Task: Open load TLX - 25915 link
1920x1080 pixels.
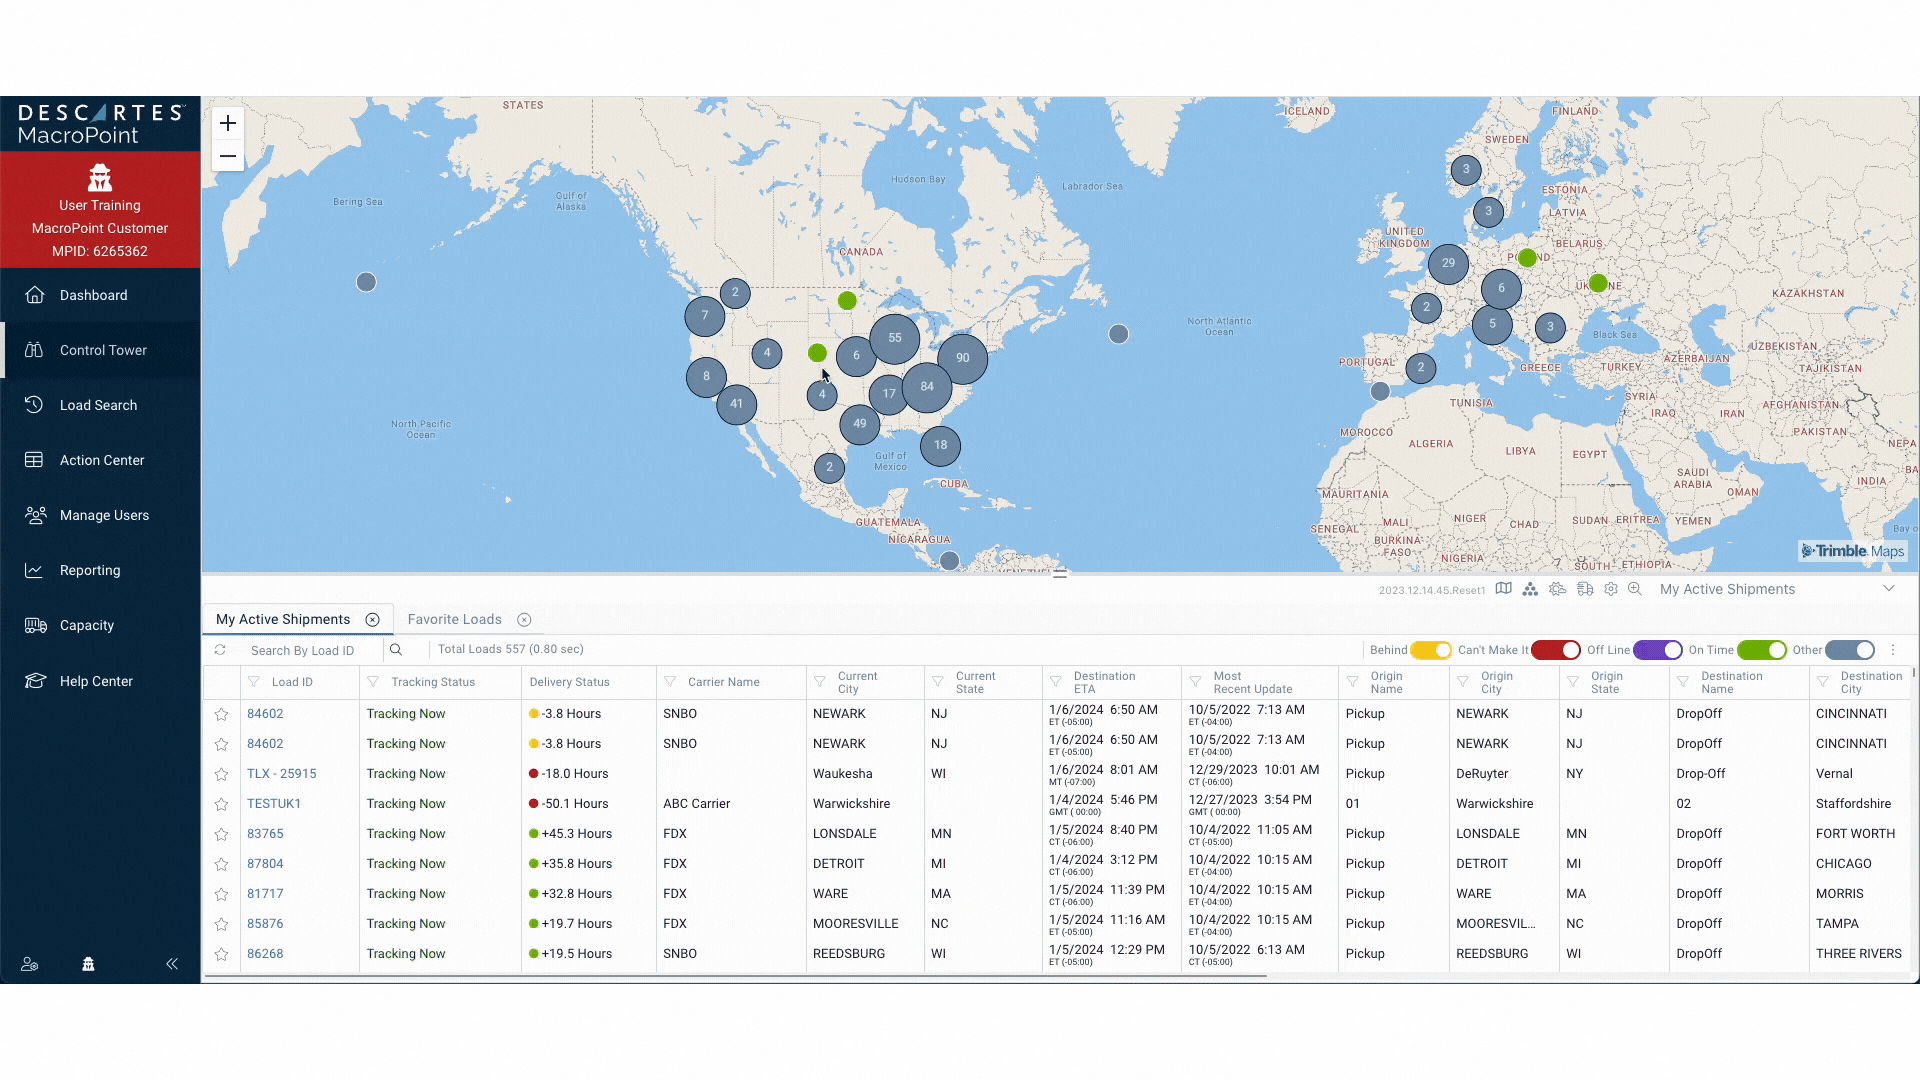Action: pos(282,774)
